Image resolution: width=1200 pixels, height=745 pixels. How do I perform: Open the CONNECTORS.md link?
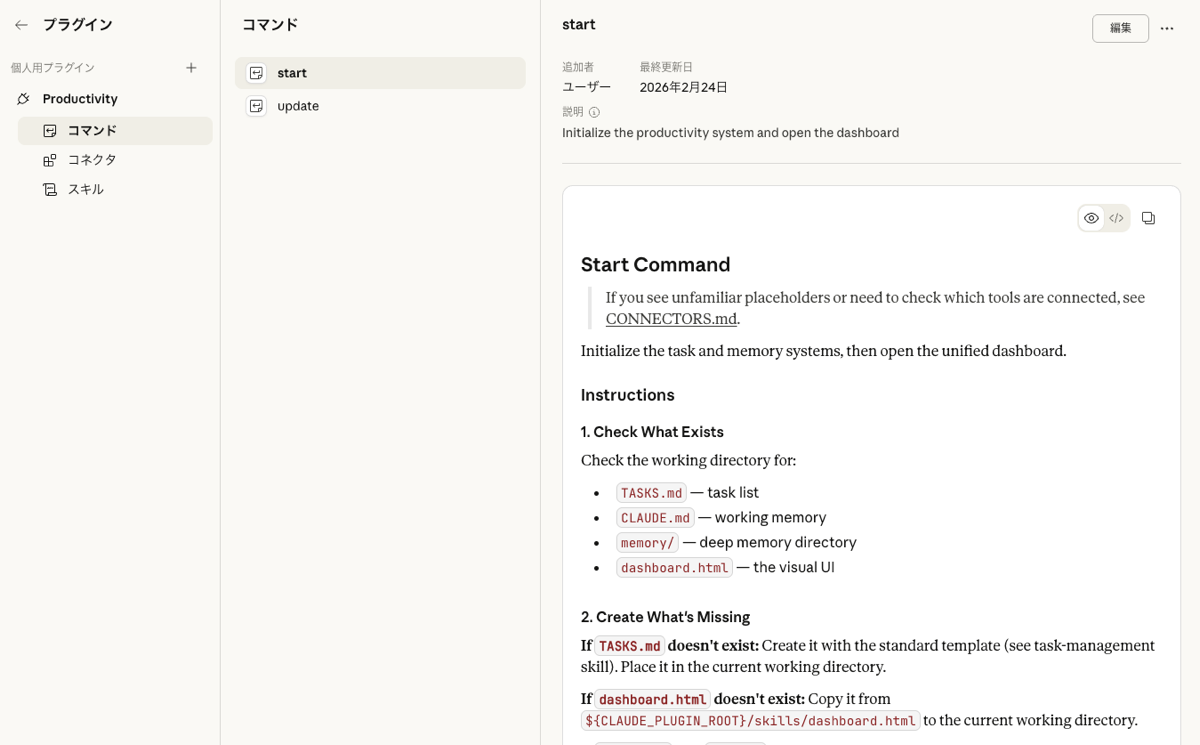tap(671, 319)
